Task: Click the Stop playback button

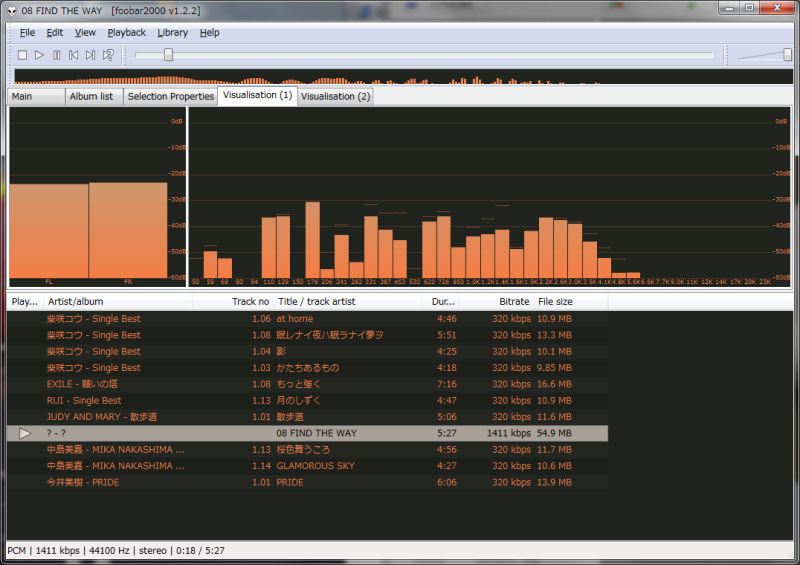Action: [x=22, y=55]
